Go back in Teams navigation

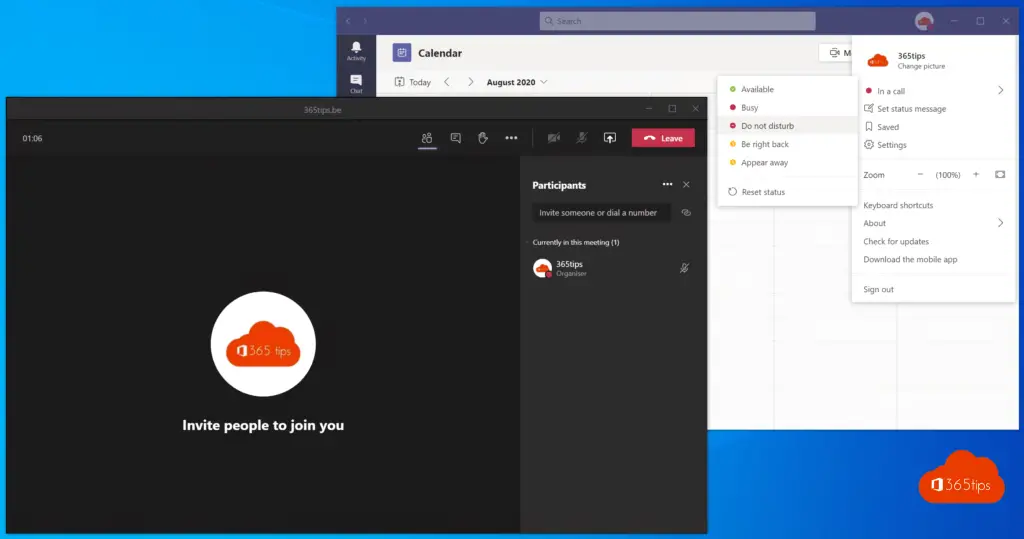tap(348, 21)
